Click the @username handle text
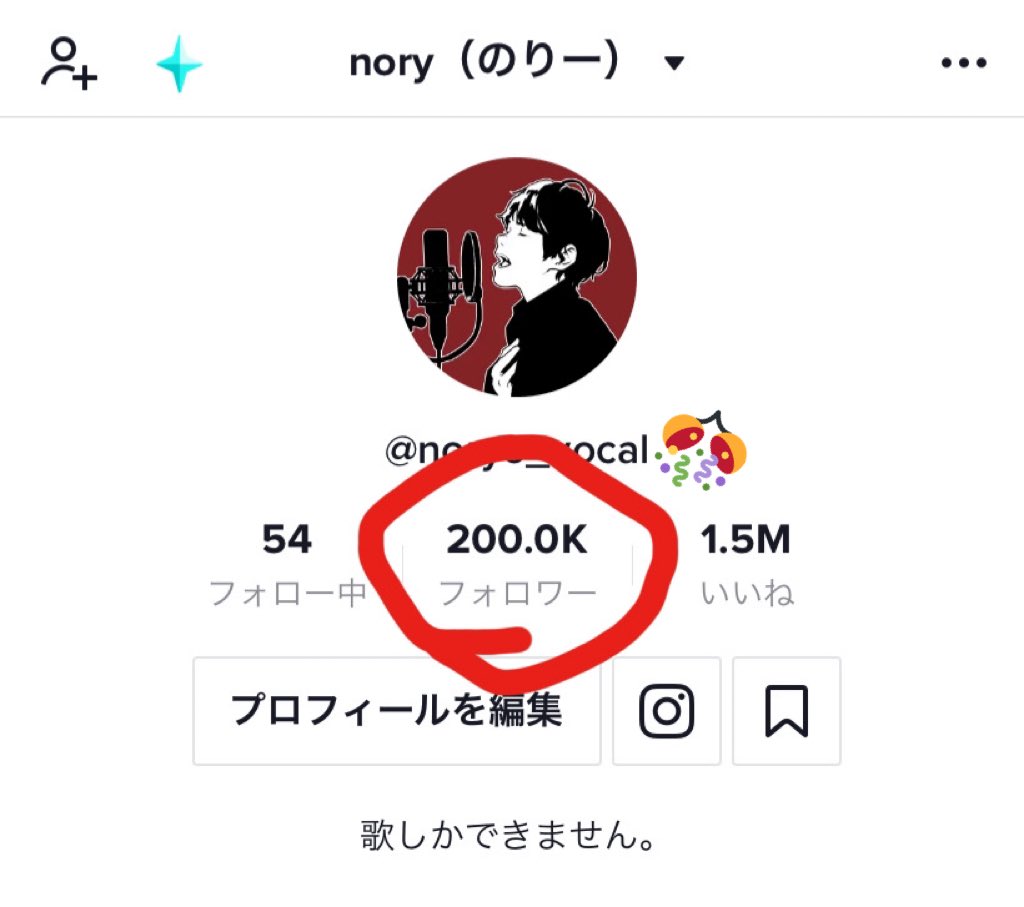Image resolution: width=1024 pixels, height=907 pixels. [x=517, y=451]
